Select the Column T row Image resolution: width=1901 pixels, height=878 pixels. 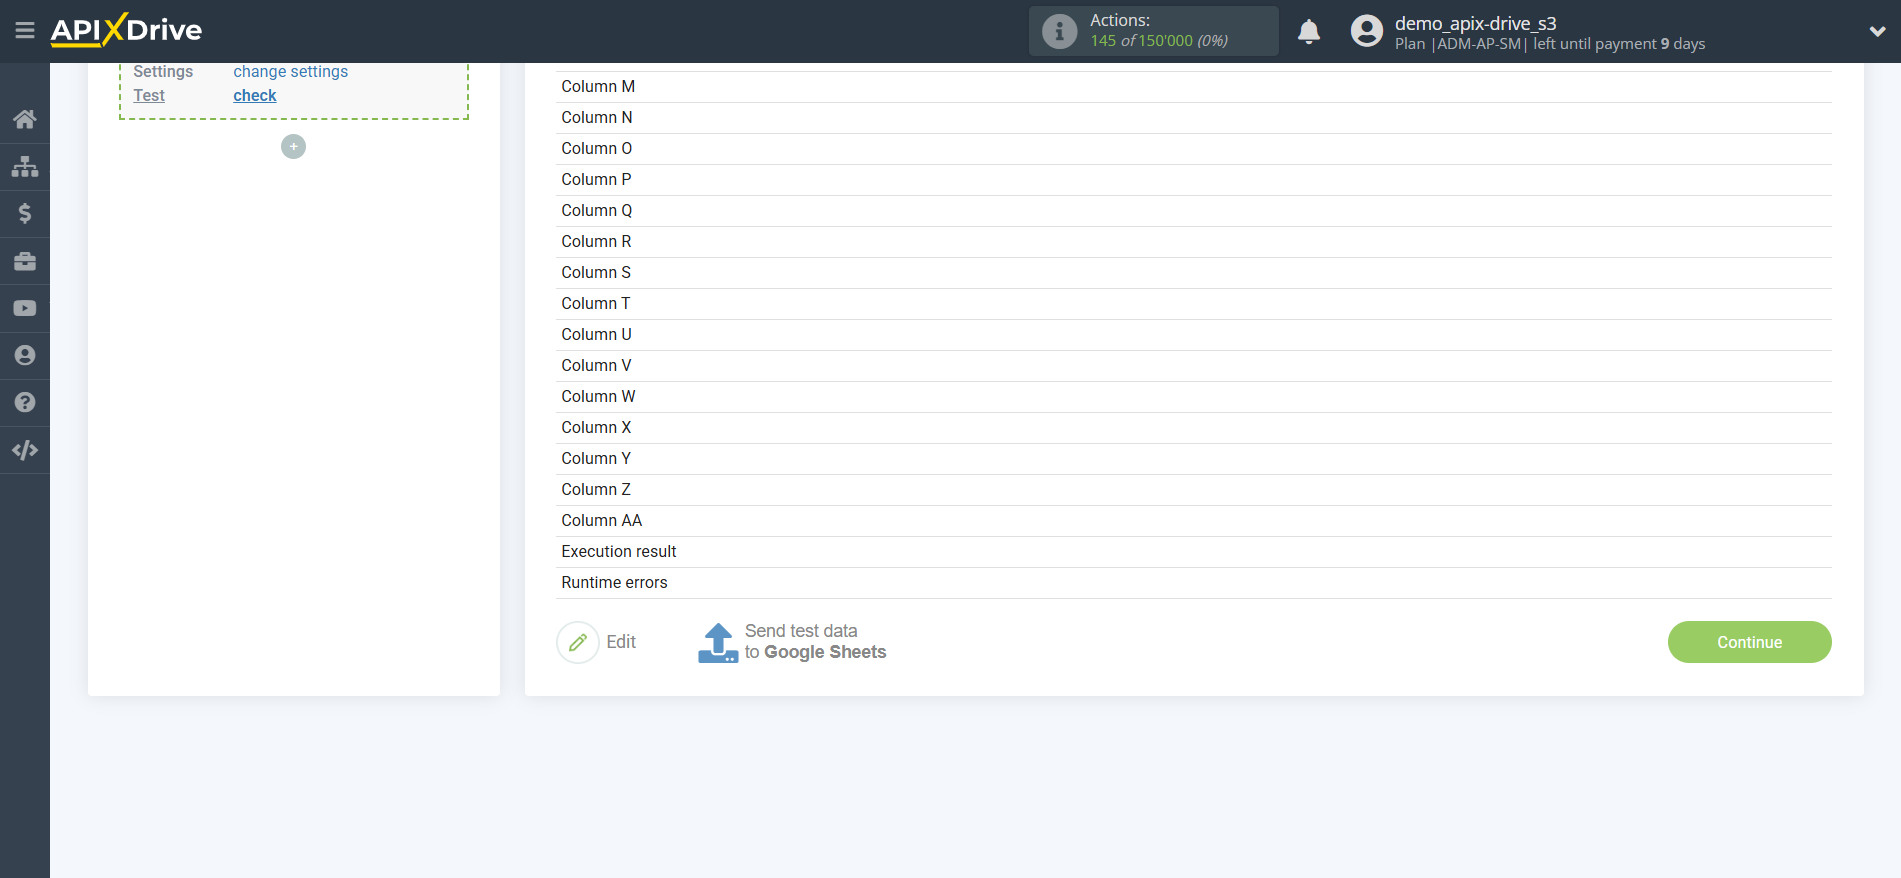[1193, 304]
